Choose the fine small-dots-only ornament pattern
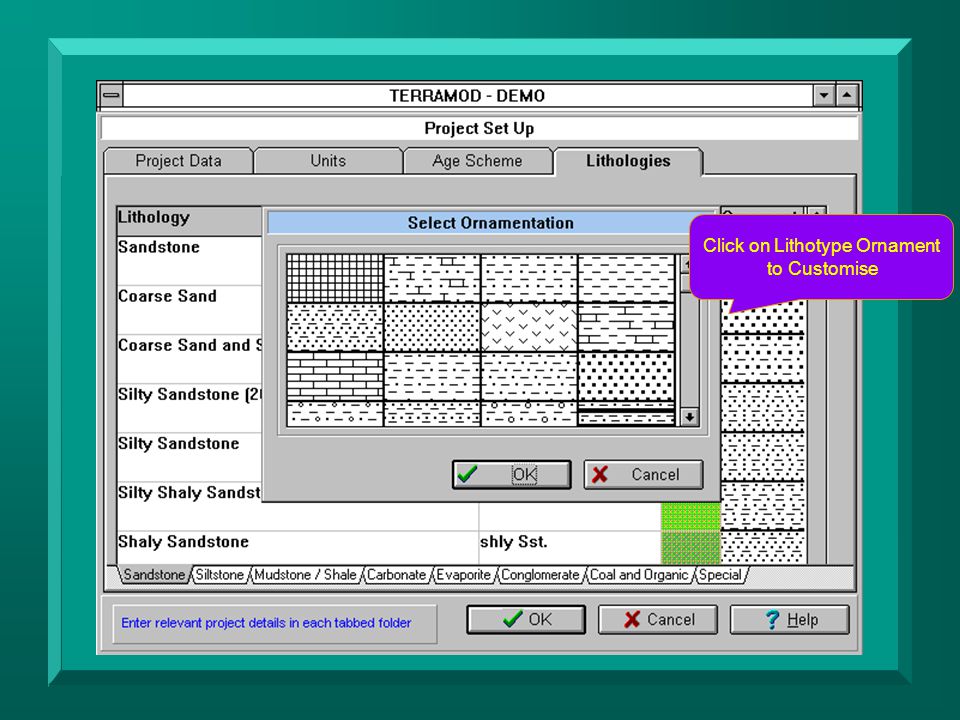This screenshot has width=960, height=720. tap(432, 327)
